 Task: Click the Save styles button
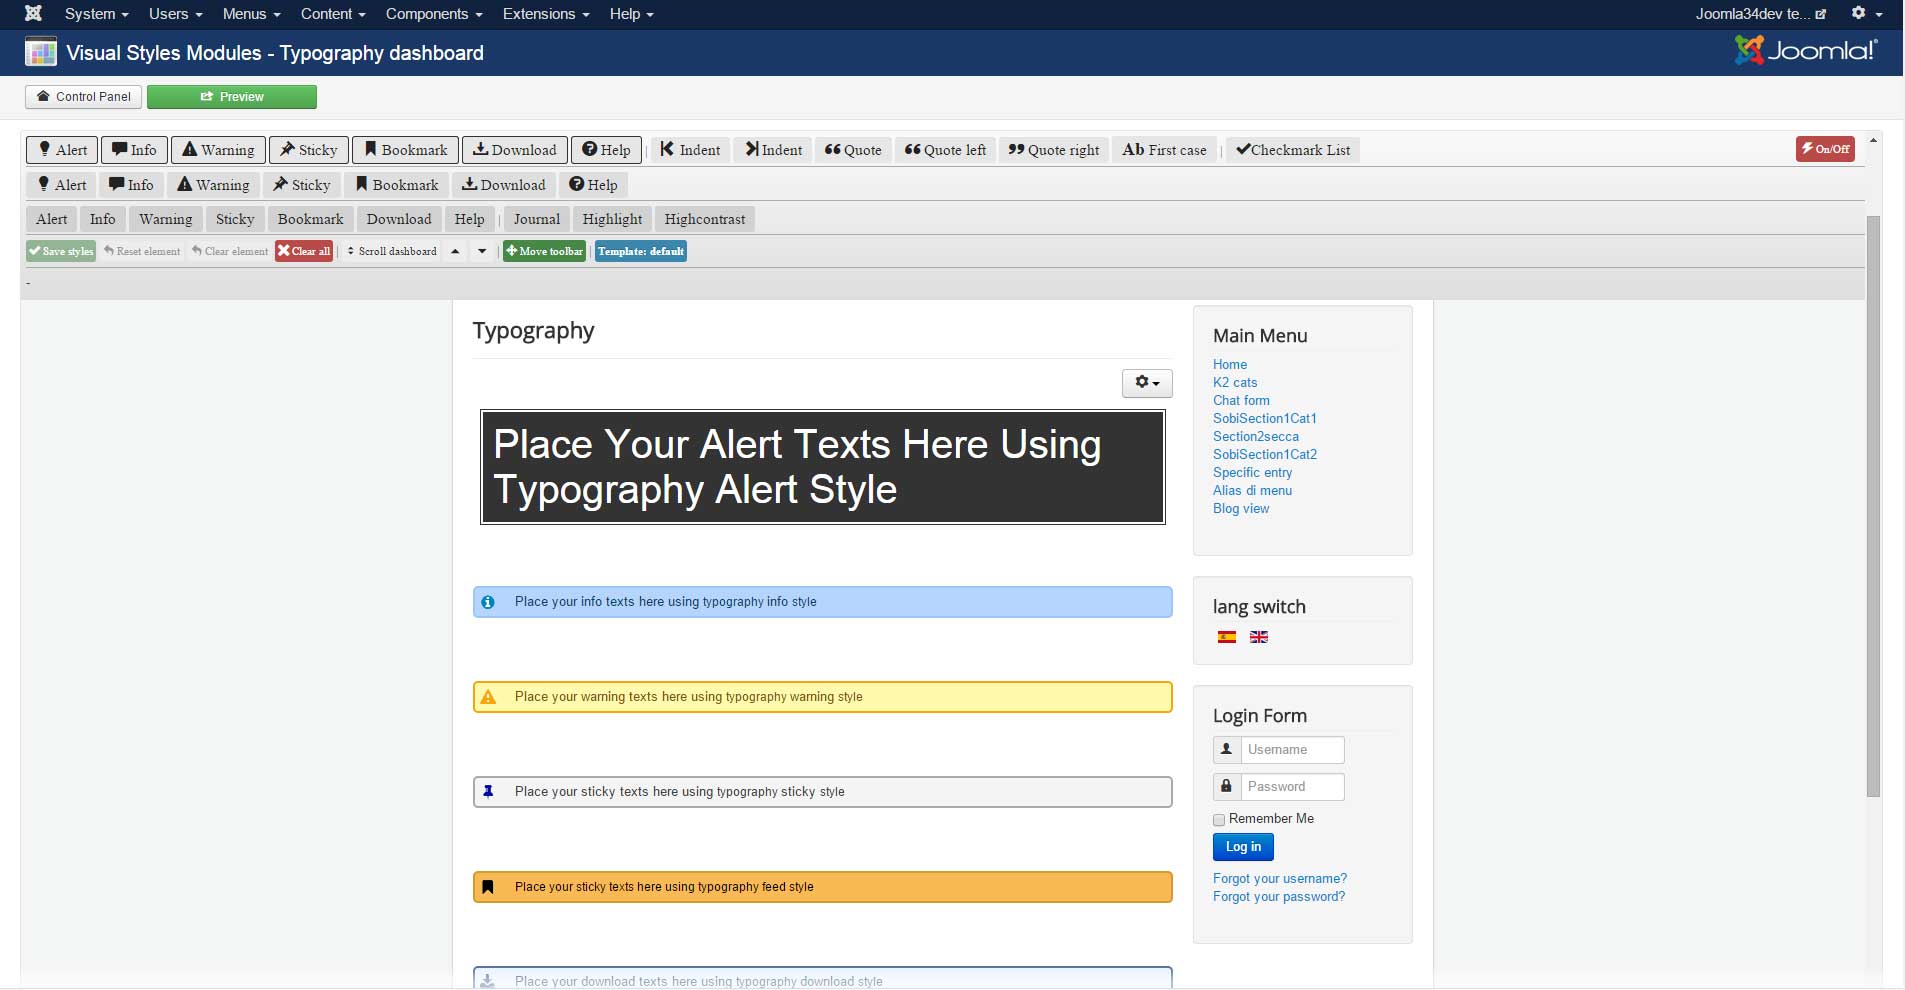61,251
